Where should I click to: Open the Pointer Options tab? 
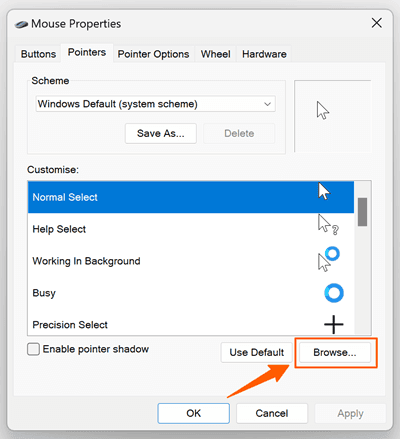click(x=153, y=54)
